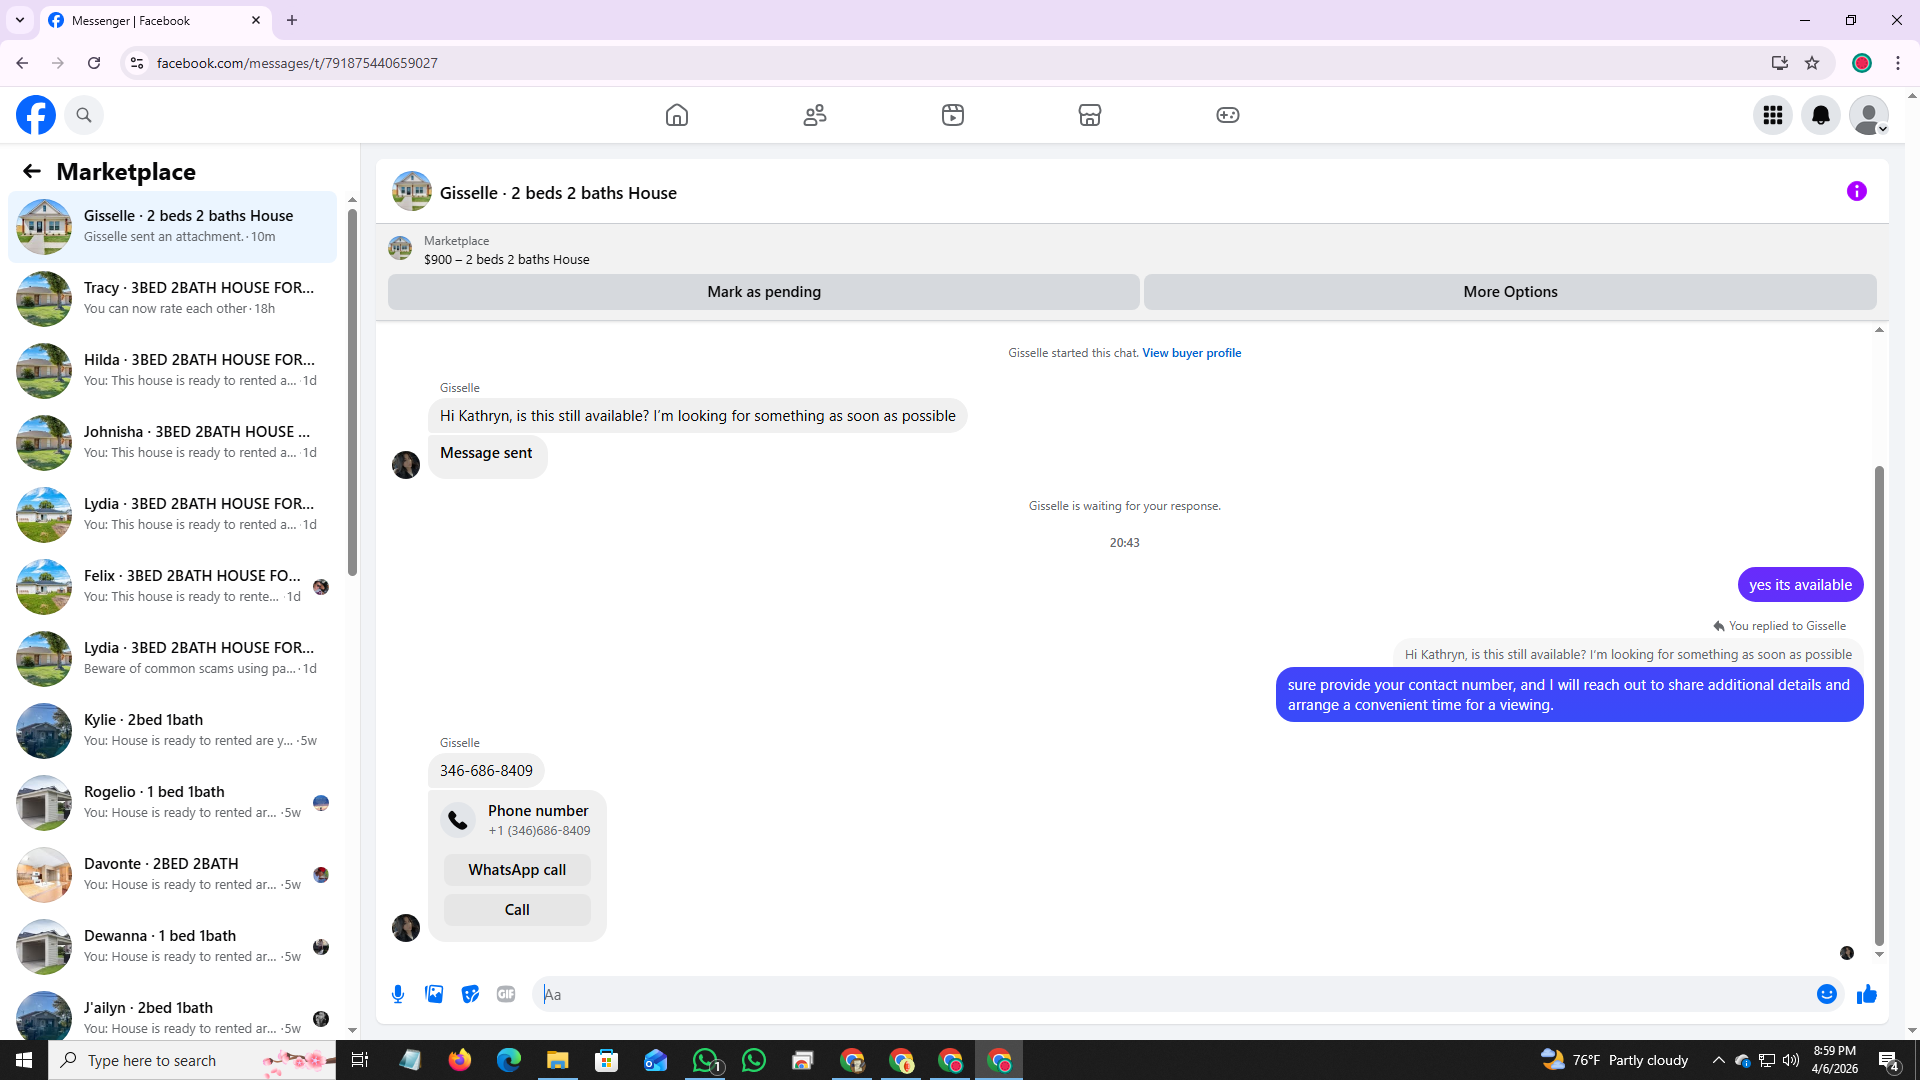This screenshot has height=1080, width=1920.
Task: Click the Windows taskbar search box
Action: [194, 1060]
